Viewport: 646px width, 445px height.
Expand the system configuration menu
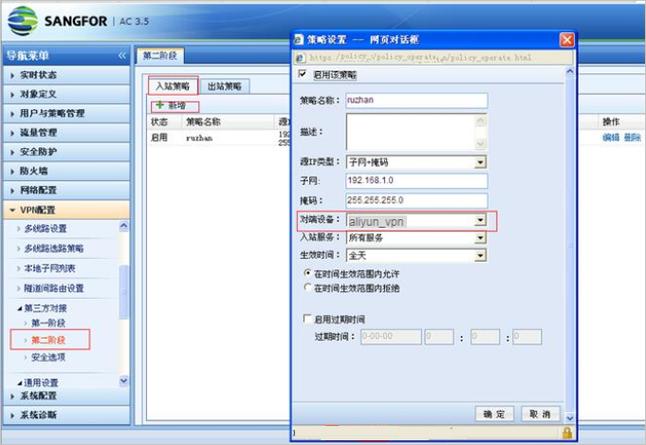(66, 396)
